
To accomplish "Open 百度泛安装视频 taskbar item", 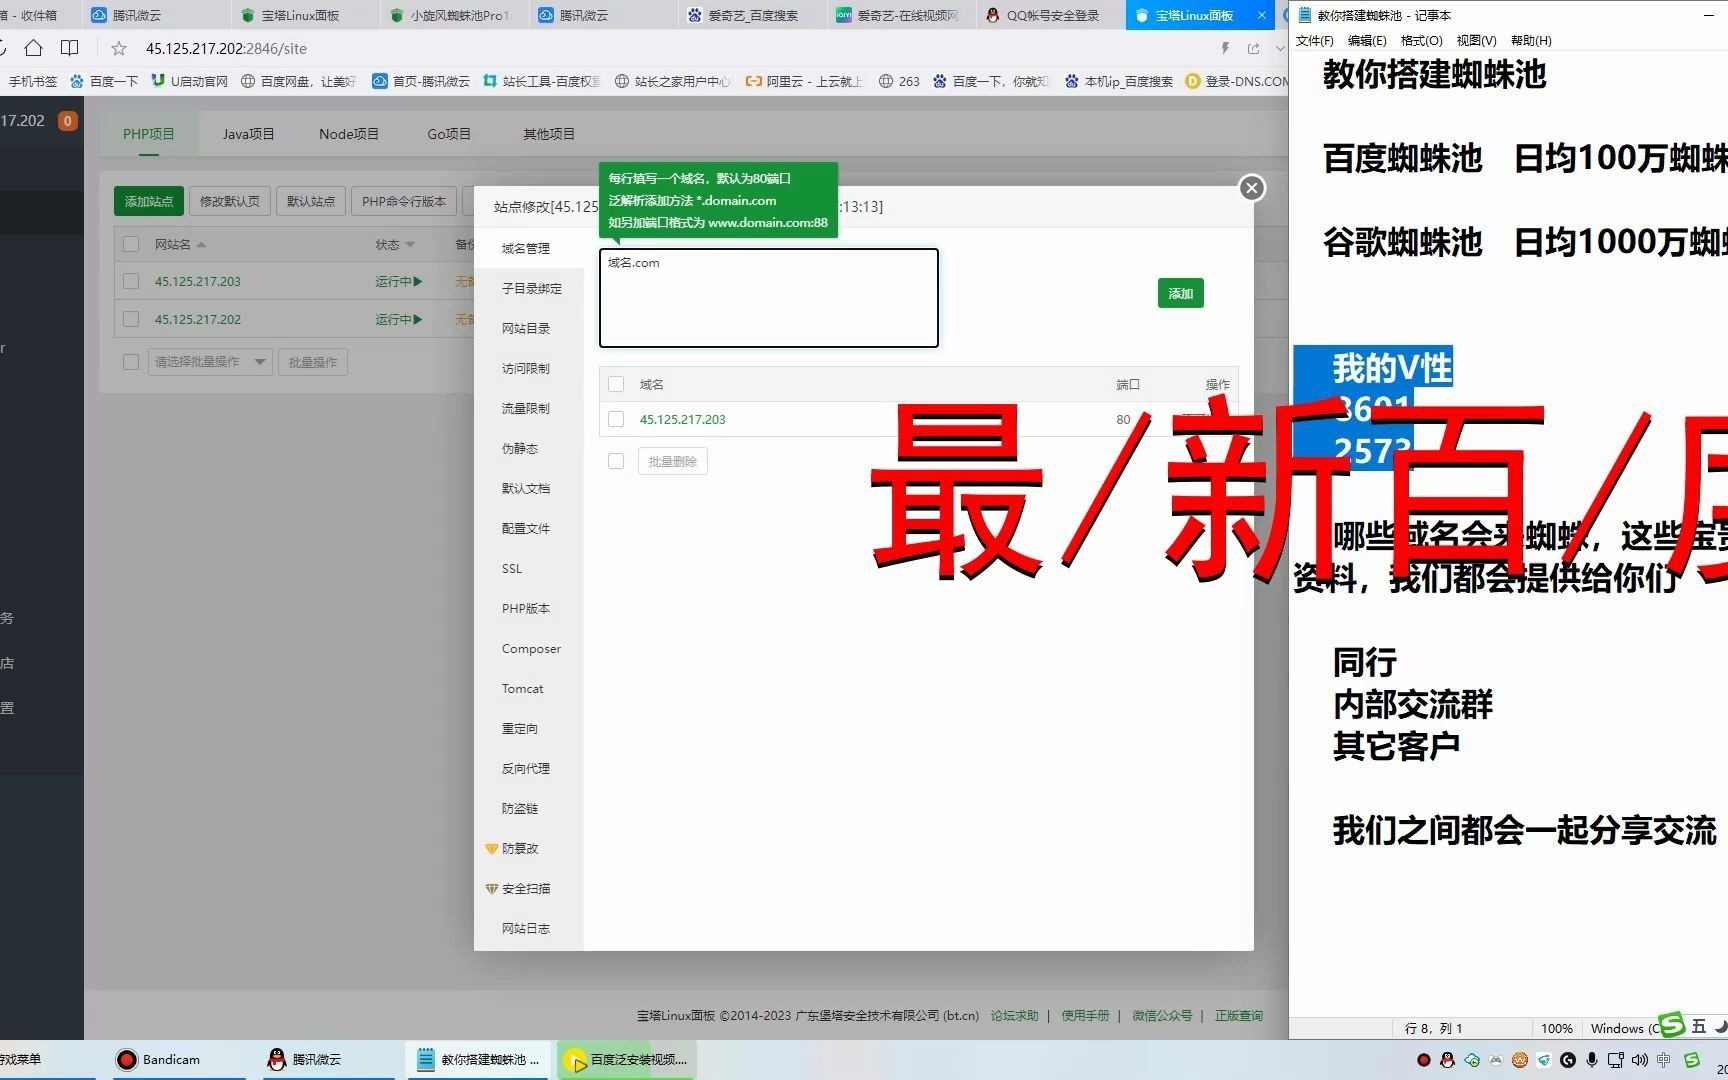I will (626, 1059).
